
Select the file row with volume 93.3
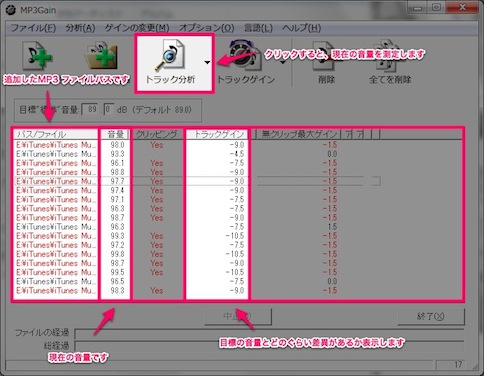(x=238, y=154)
